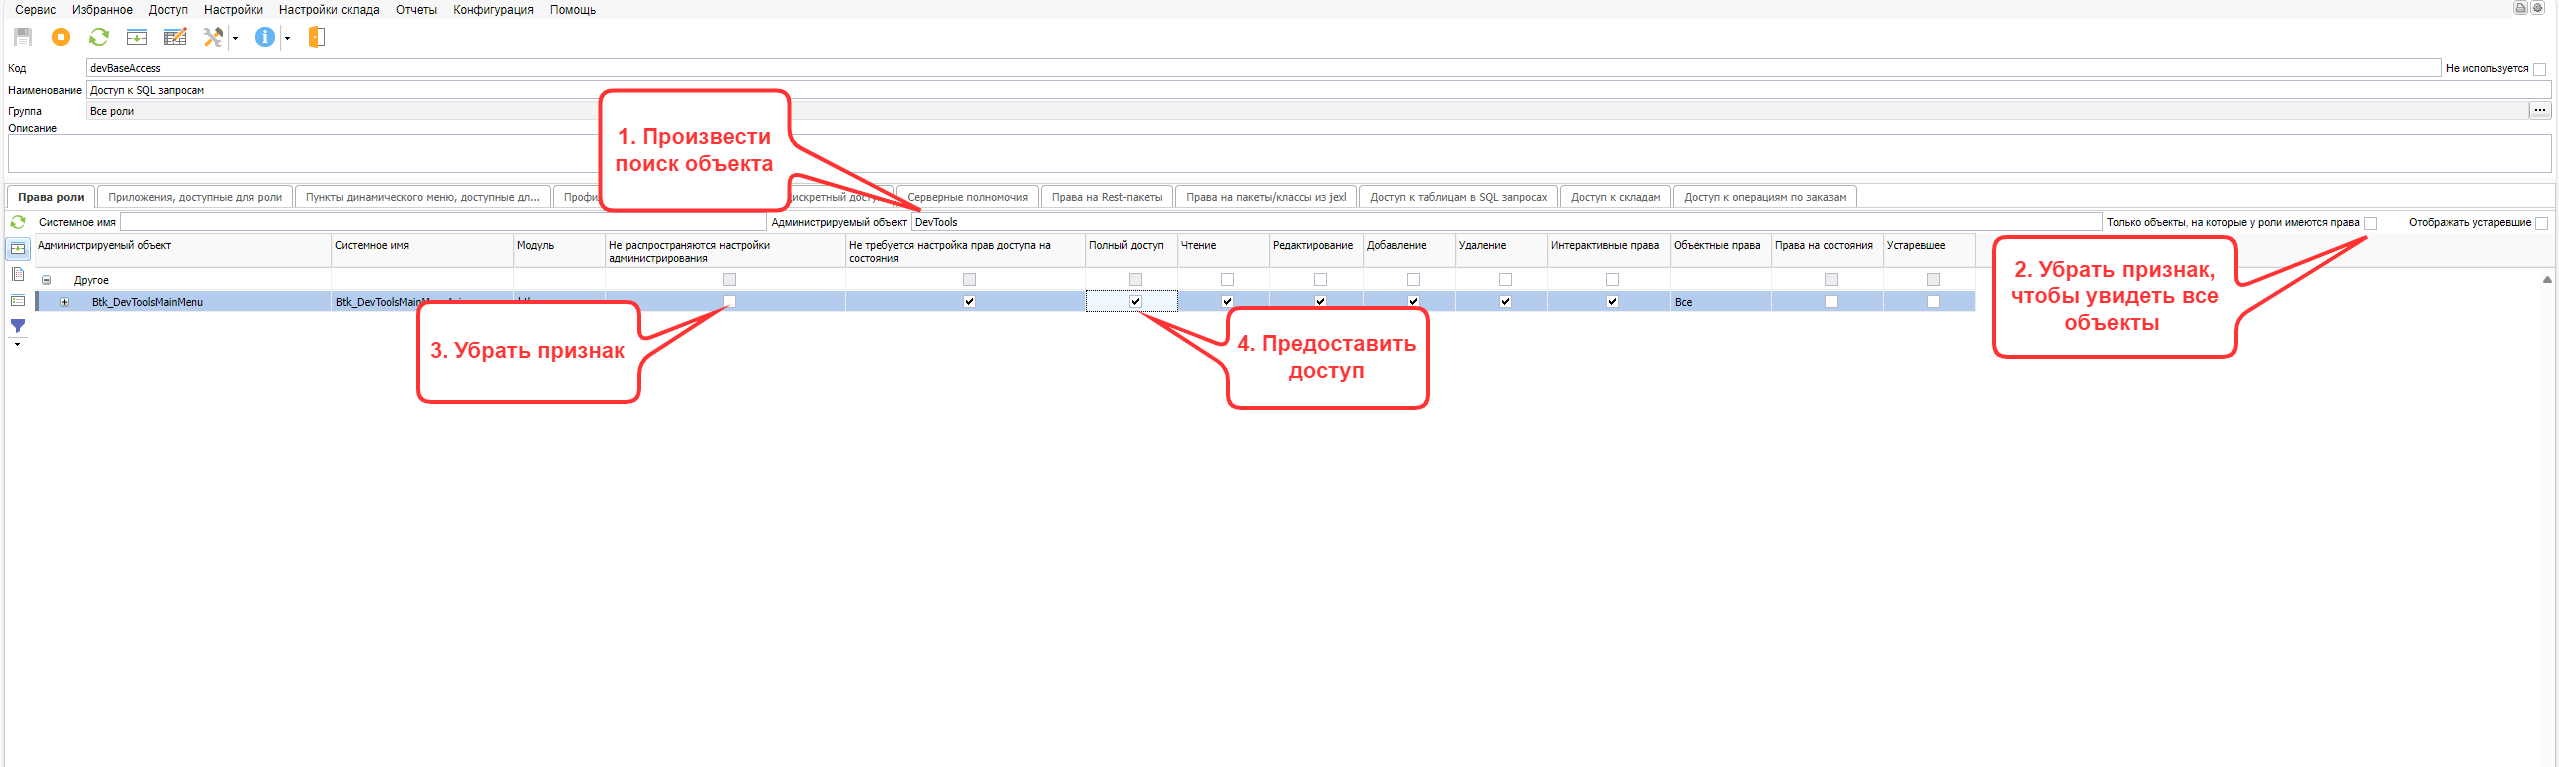Click the orange exit door icon
This screenshot has width=2559, height=767.
tap(317, 37)
